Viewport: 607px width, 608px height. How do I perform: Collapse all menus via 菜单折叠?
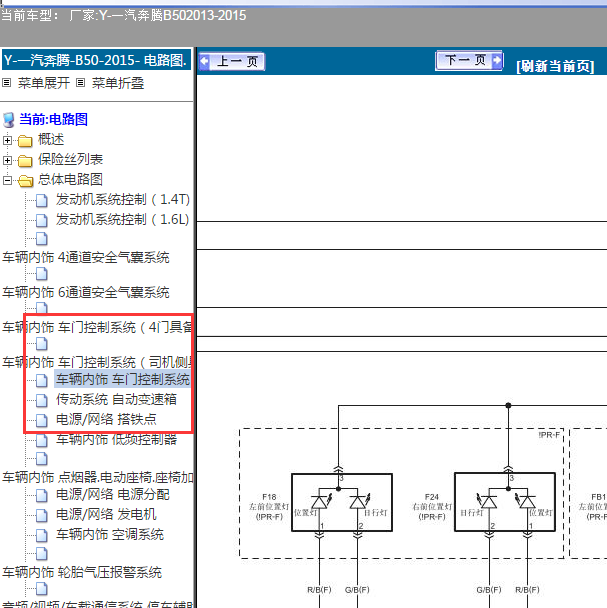118,83
